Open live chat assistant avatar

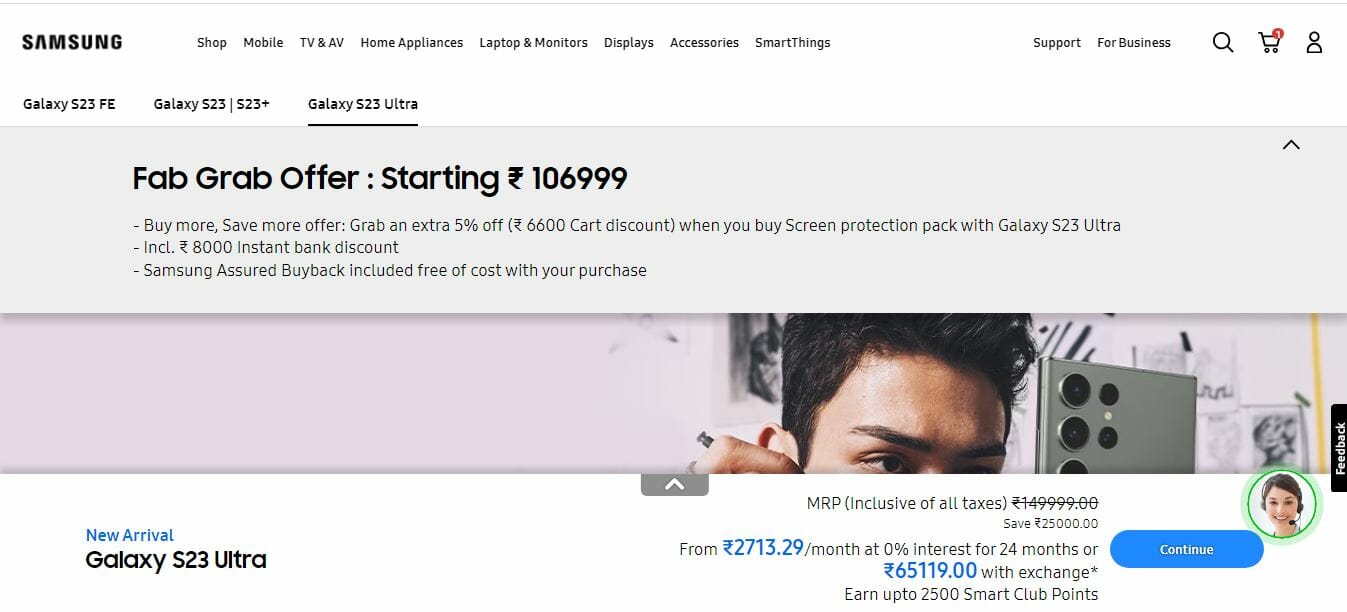1282,503
